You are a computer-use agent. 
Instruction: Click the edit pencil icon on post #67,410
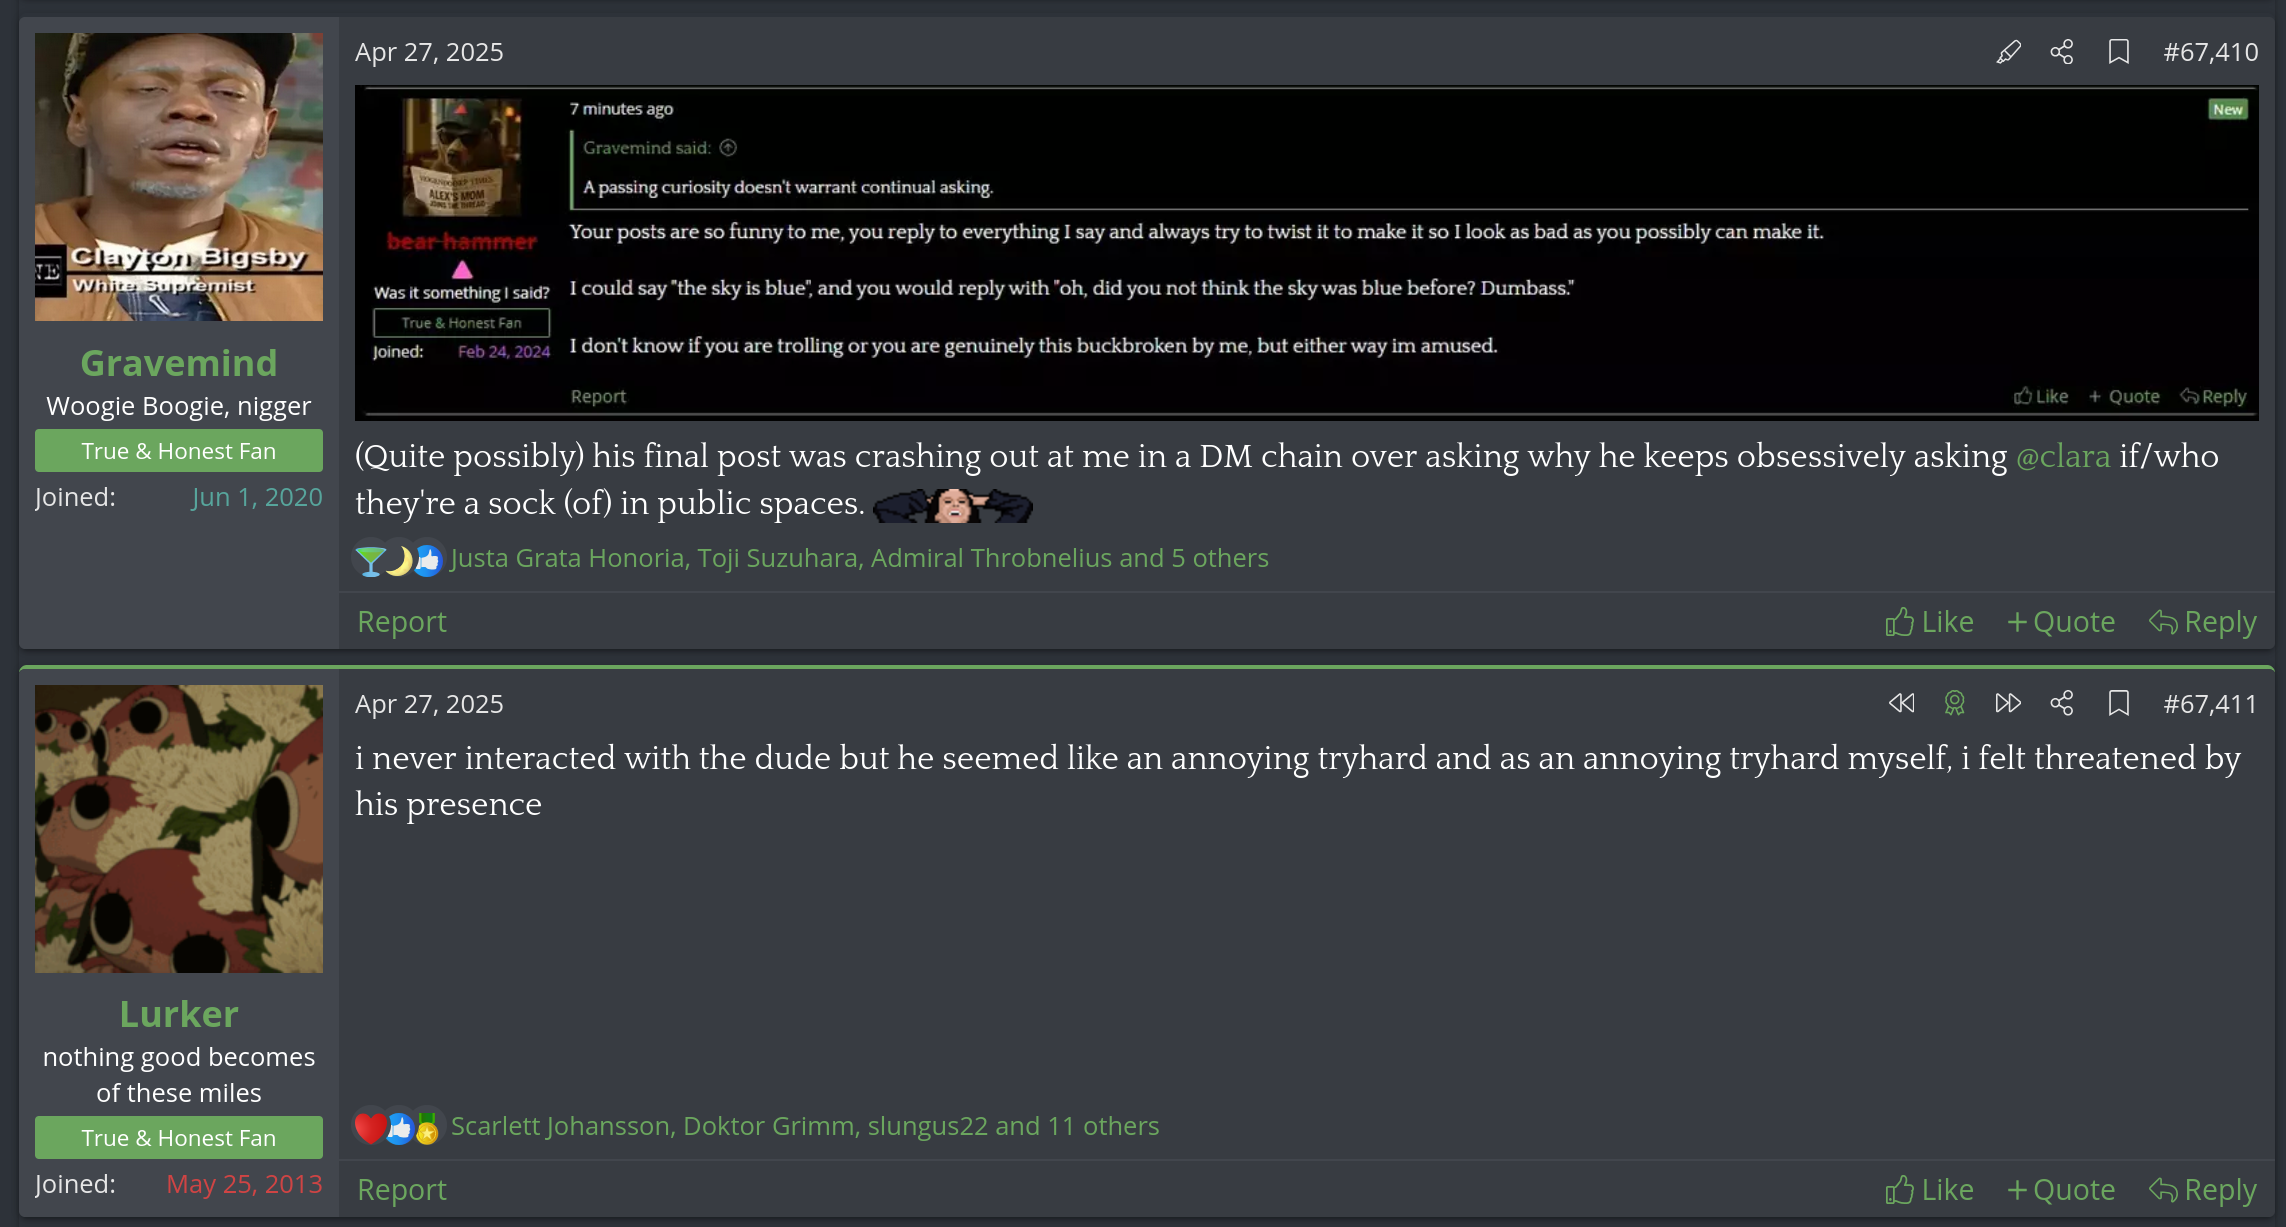pyautogui.click(x=2008, y=52)
